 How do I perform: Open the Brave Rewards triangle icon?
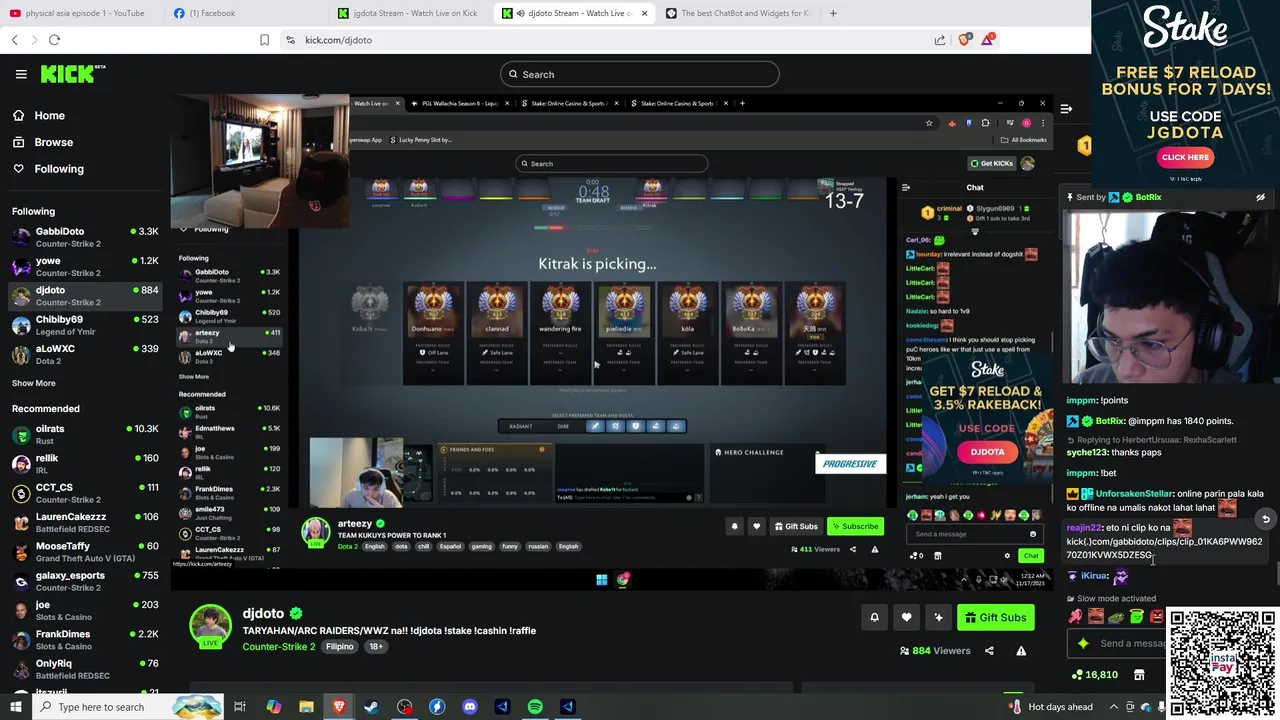pyautogui.click(x=988, y=39)
